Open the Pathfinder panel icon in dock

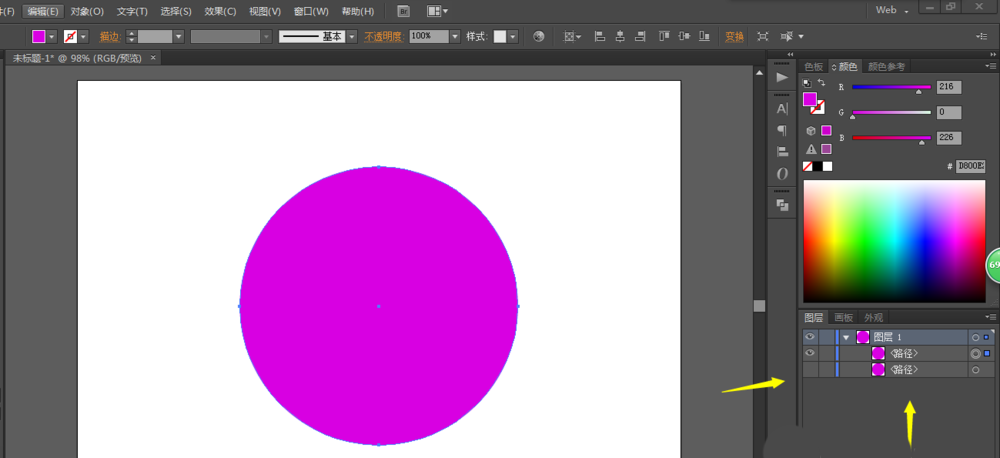click(x=782, y=204)
